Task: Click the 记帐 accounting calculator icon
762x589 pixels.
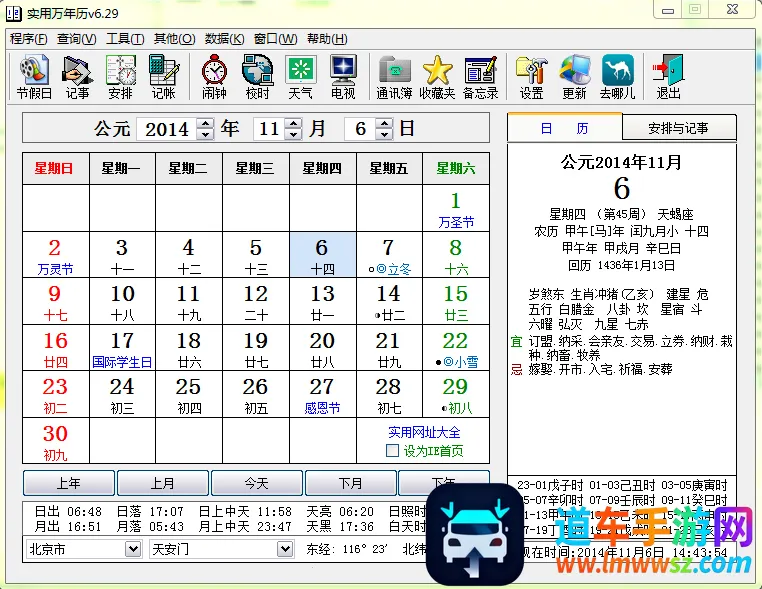Action: (x=163, y=76)
